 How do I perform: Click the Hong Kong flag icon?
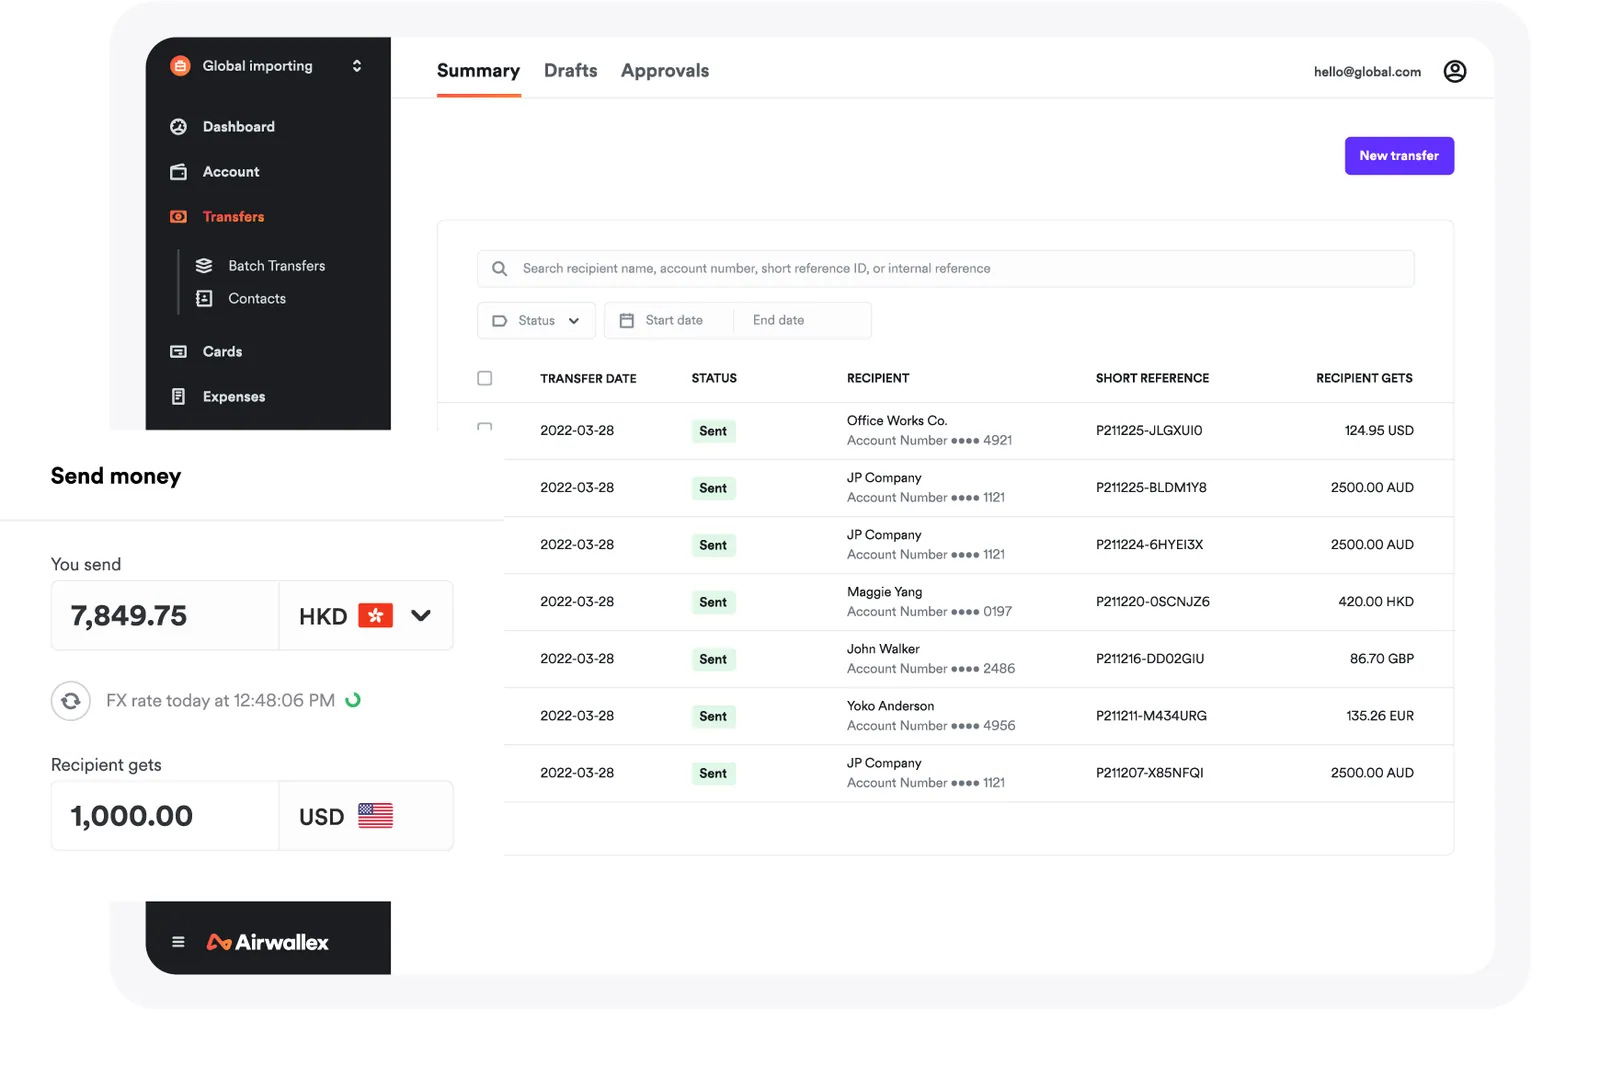pos(376,616)
